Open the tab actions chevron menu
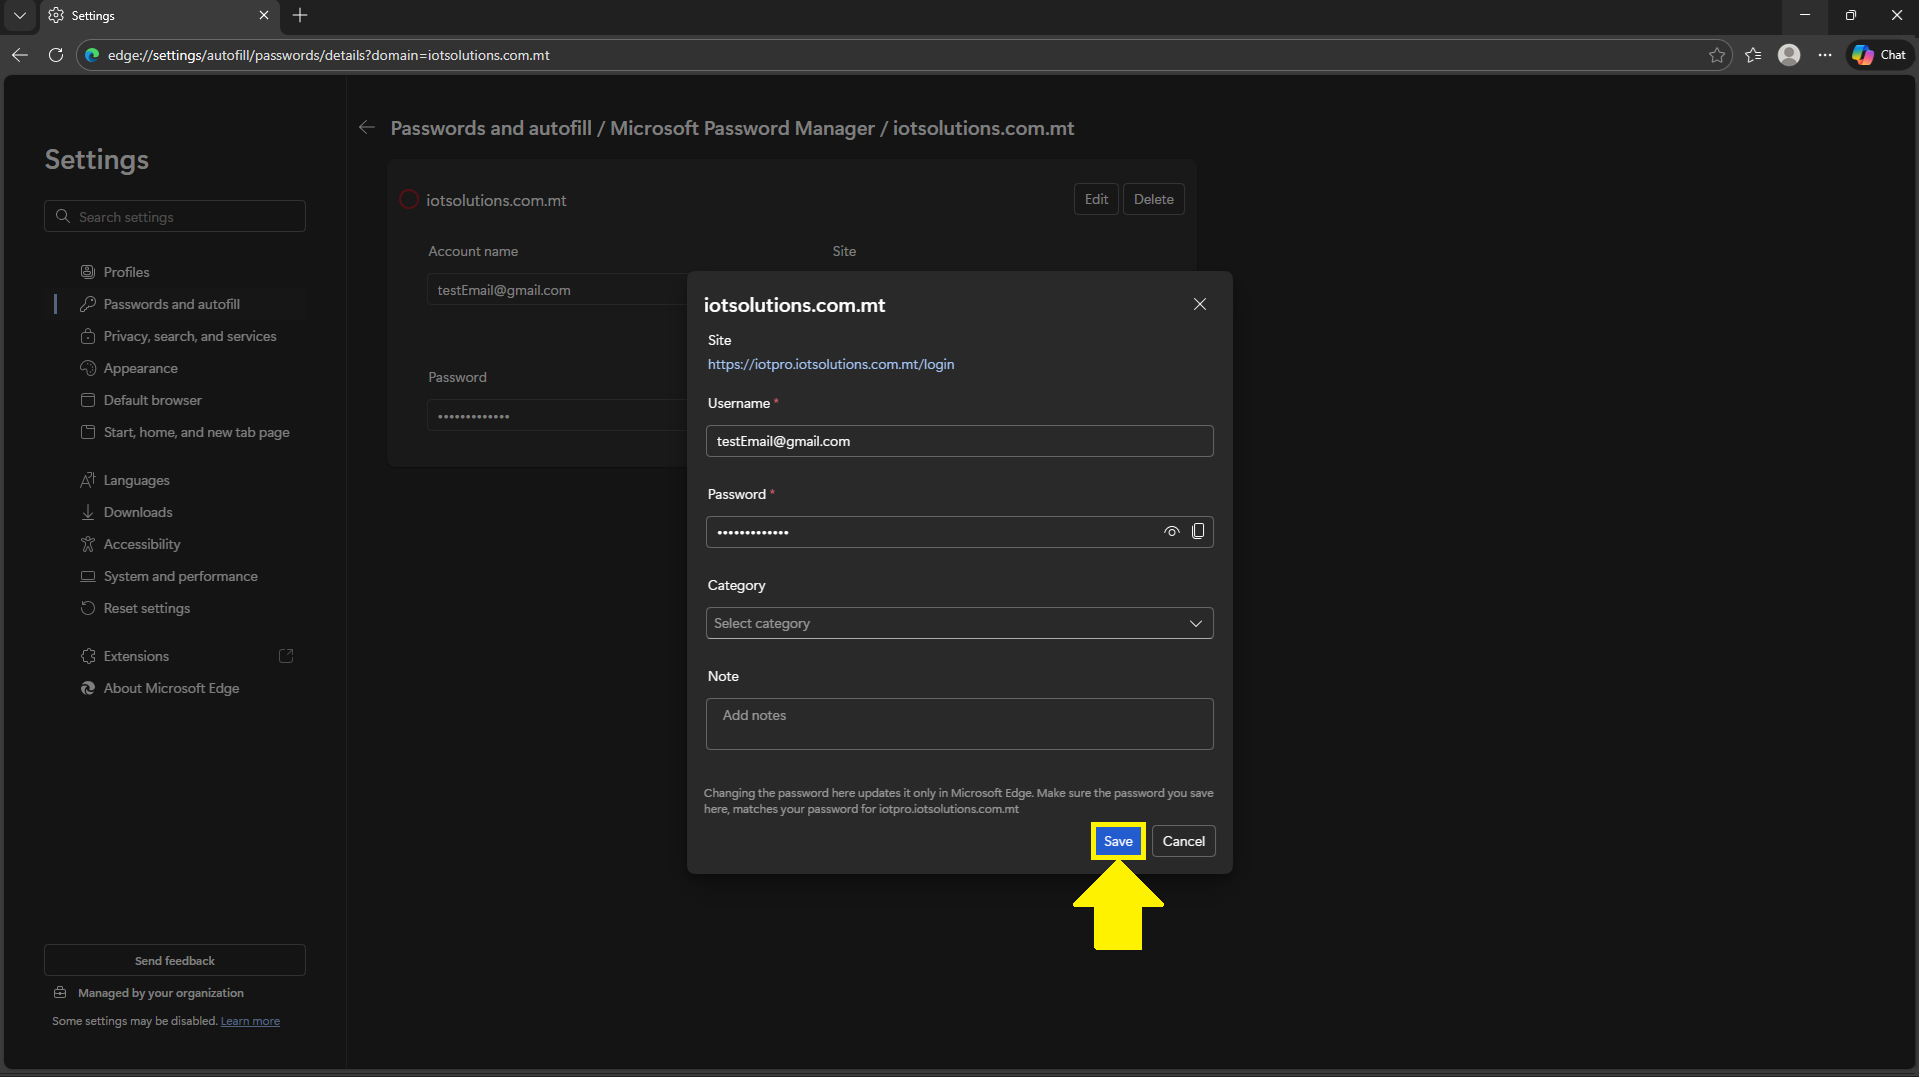1919x1077 pixels. click(19, 15)
